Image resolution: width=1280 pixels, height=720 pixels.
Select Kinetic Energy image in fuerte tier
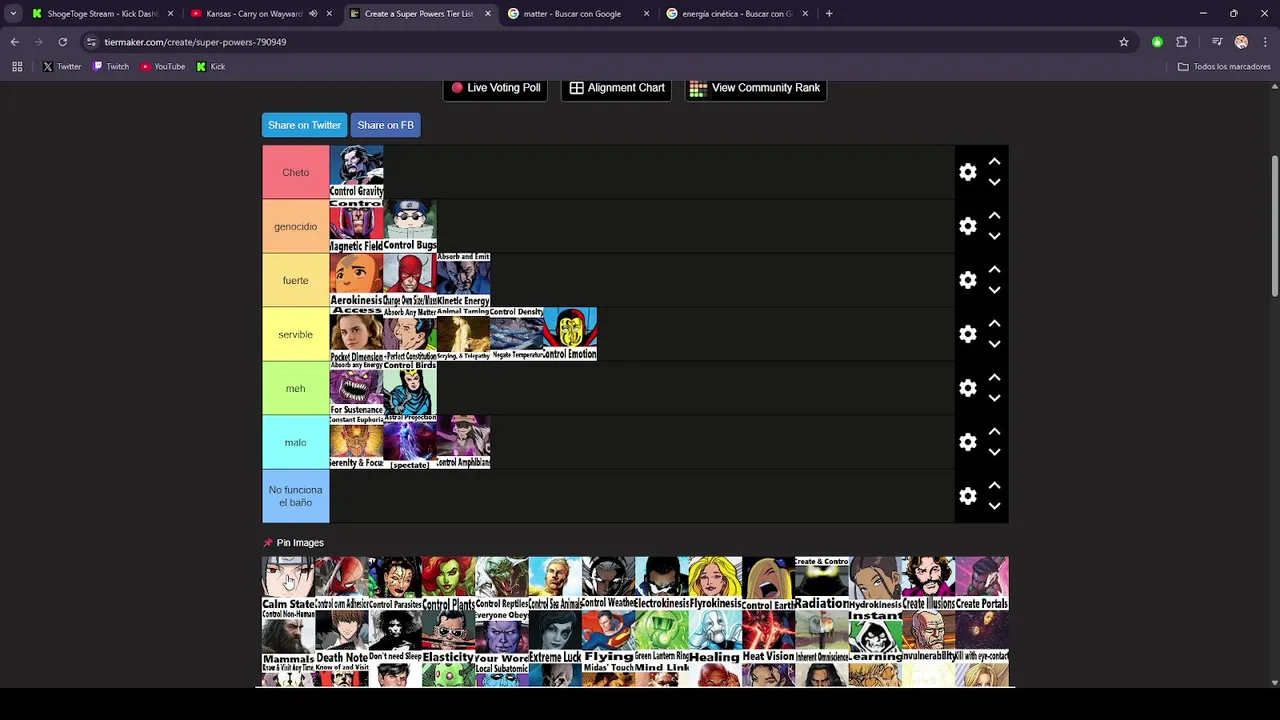coord(463,280)
